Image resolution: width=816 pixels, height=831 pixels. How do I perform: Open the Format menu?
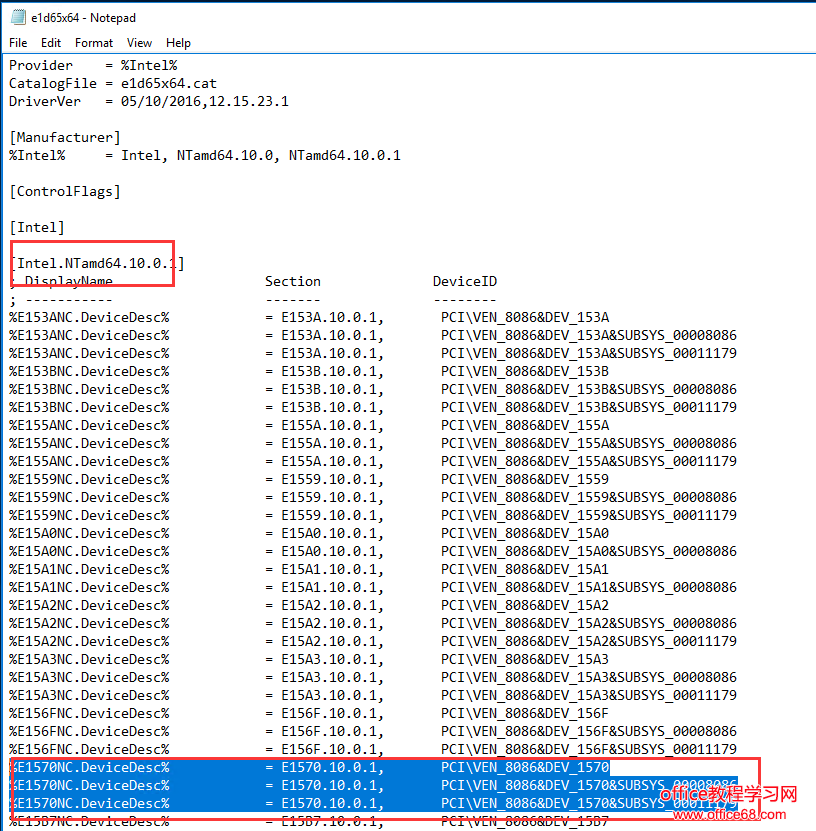tap(93, 43)
